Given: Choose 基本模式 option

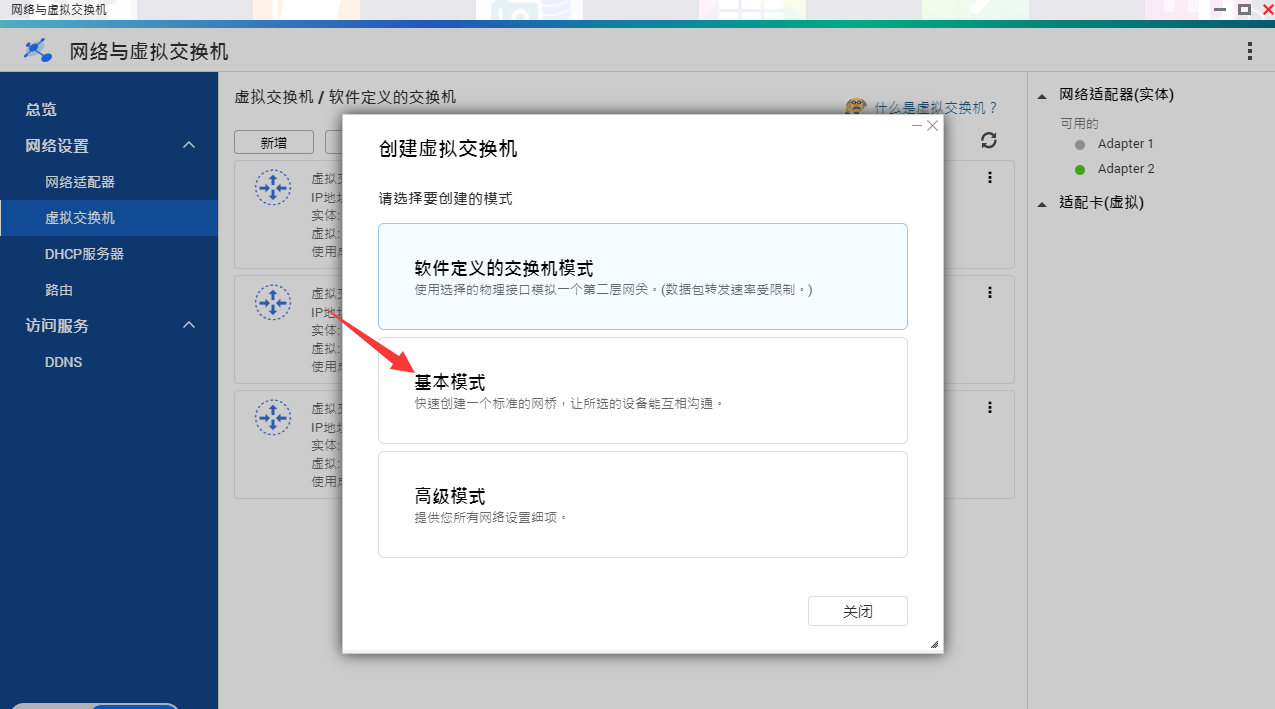Looking at the screenshot, I should coord(643,390).
